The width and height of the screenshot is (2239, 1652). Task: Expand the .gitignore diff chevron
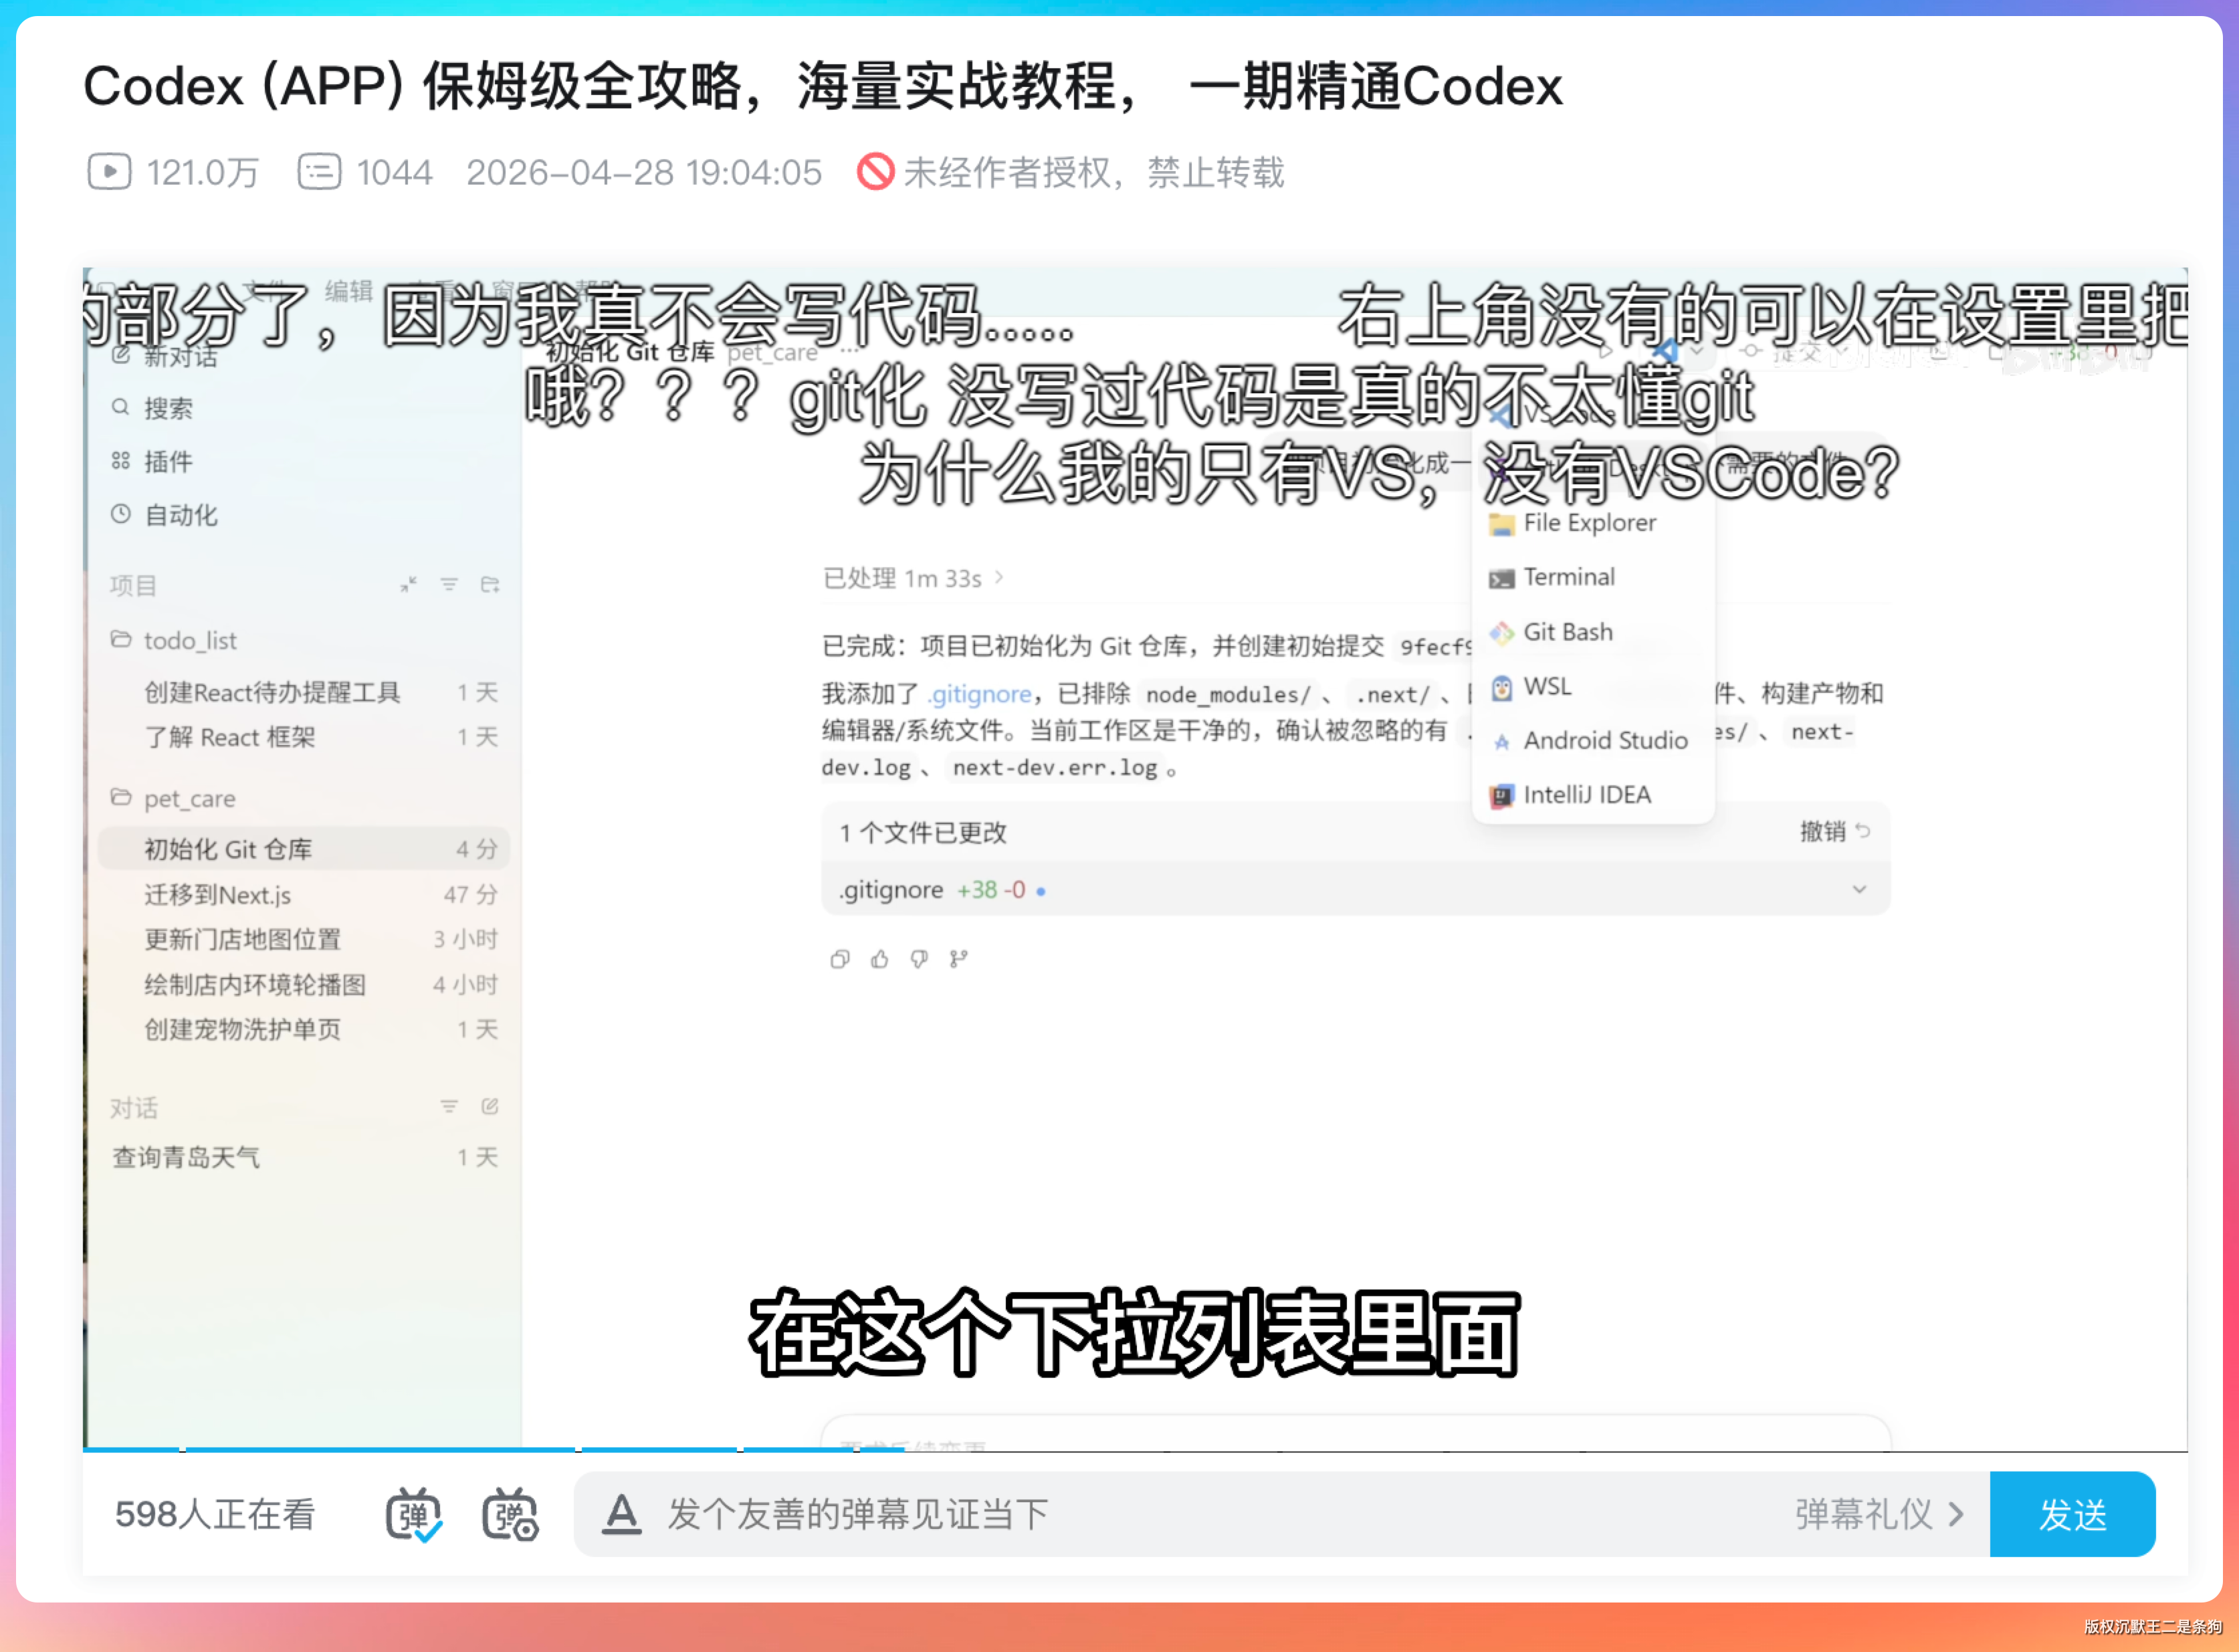click(1859, 889)
